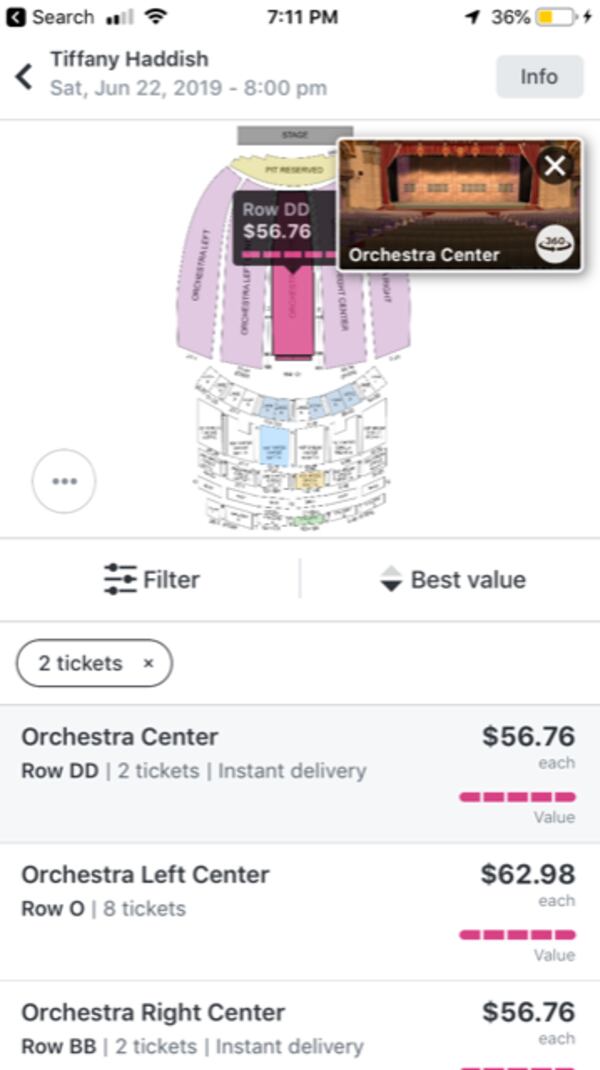Open the 360 degree view icon
Image resolution: width=600 pixels, height=1070 pixels.
(x=555, y=244)
